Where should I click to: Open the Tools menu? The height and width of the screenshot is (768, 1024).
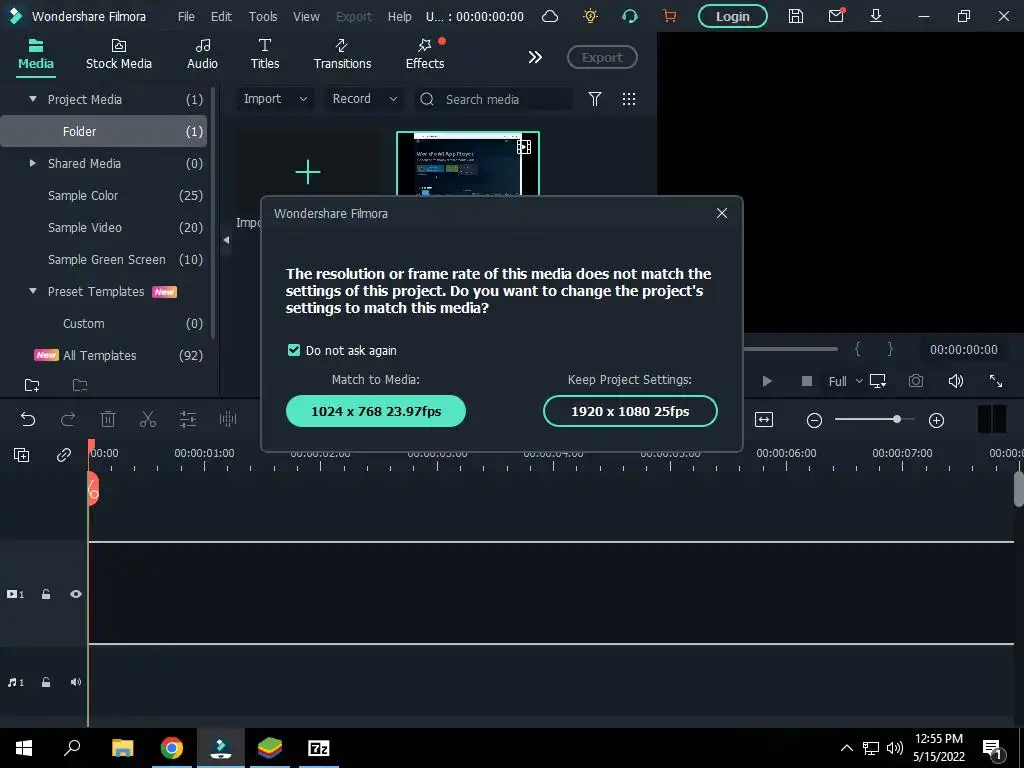pos(263,16)
